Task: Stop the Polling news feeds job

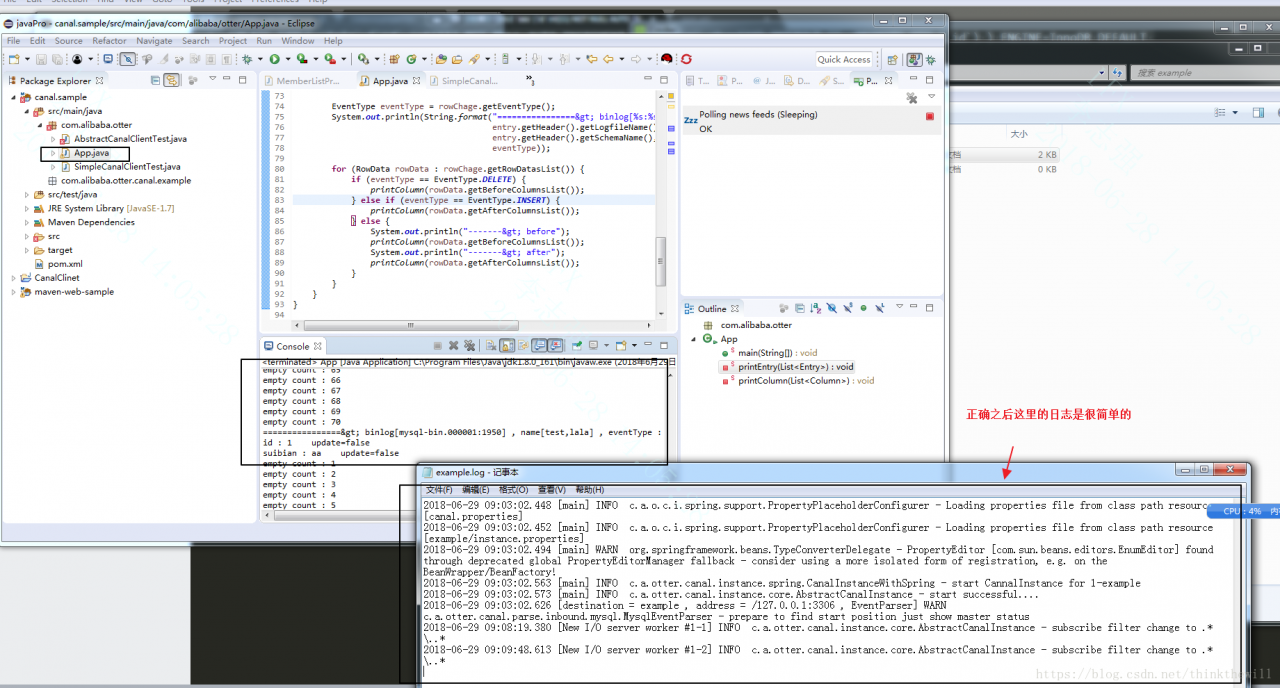Action: tap(930, 116)
